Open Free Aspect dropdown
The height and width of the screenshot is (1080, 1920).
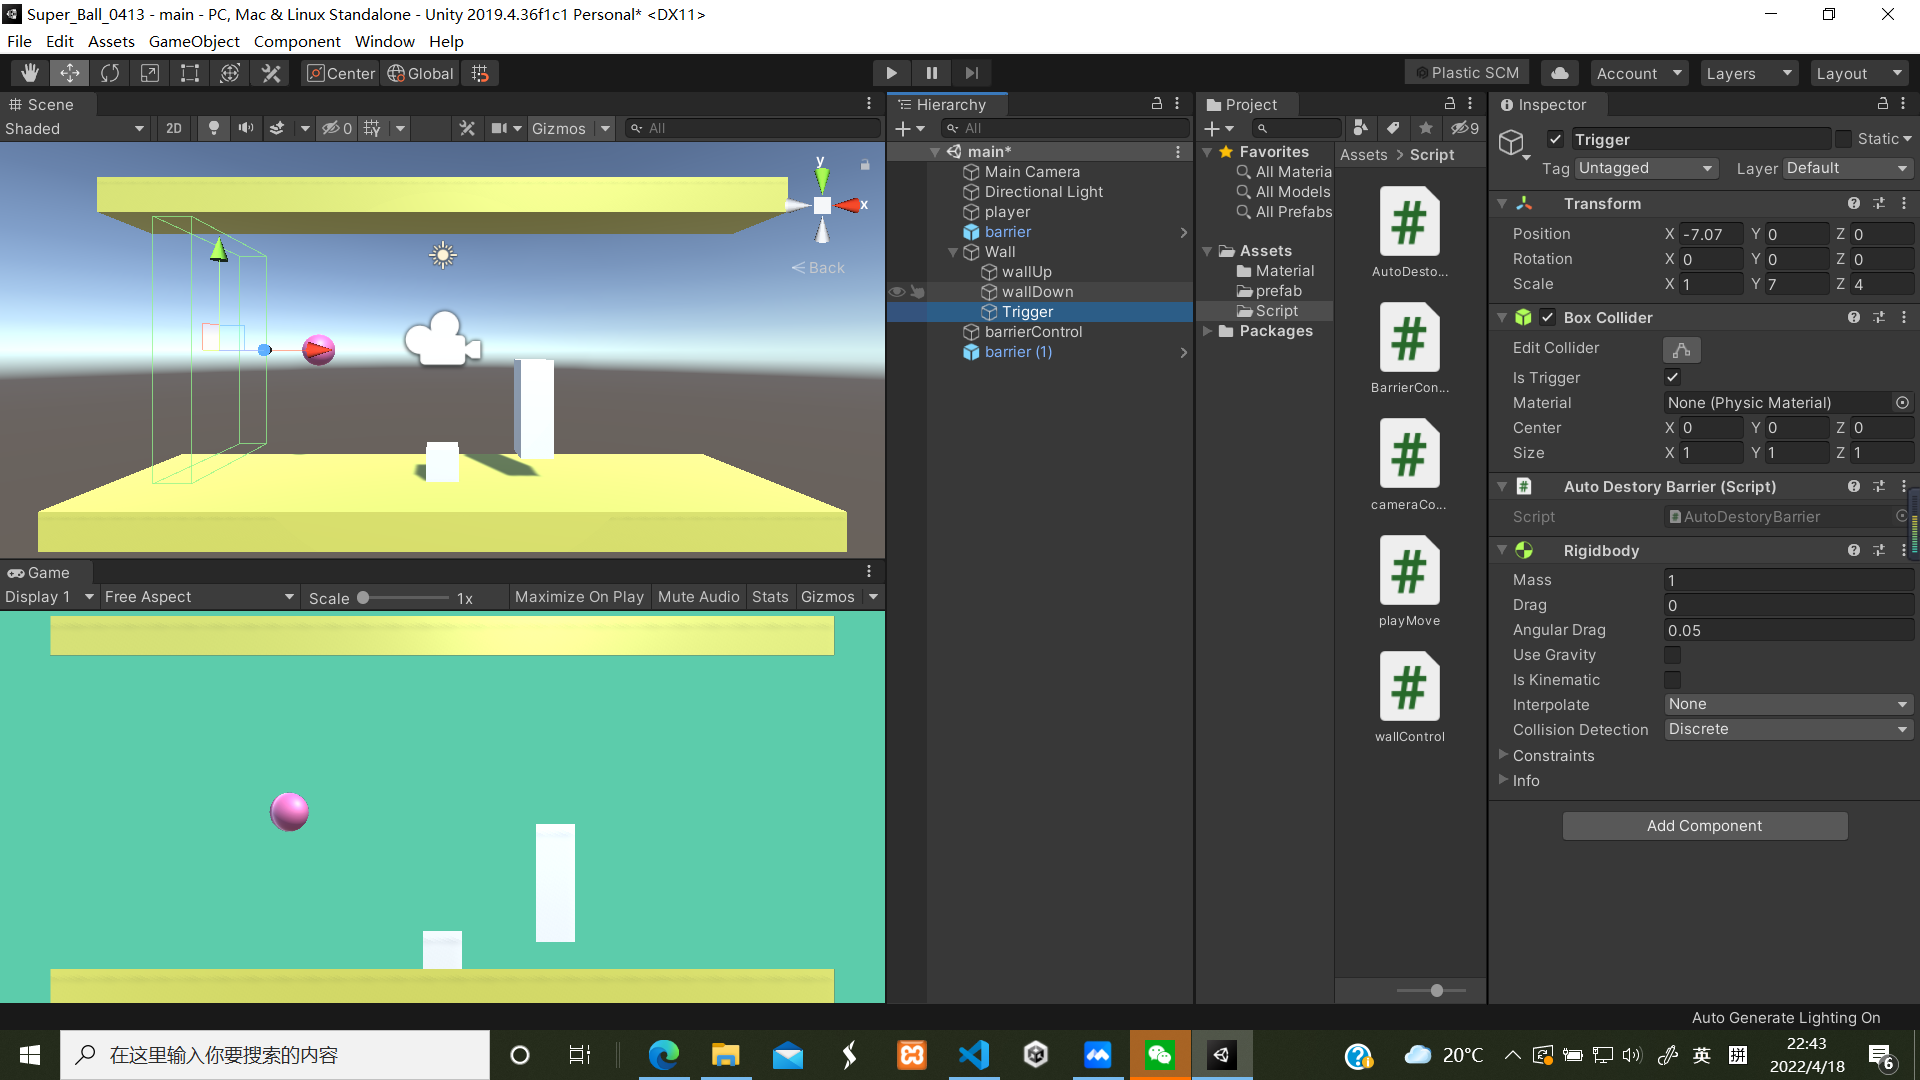point(199,597)
